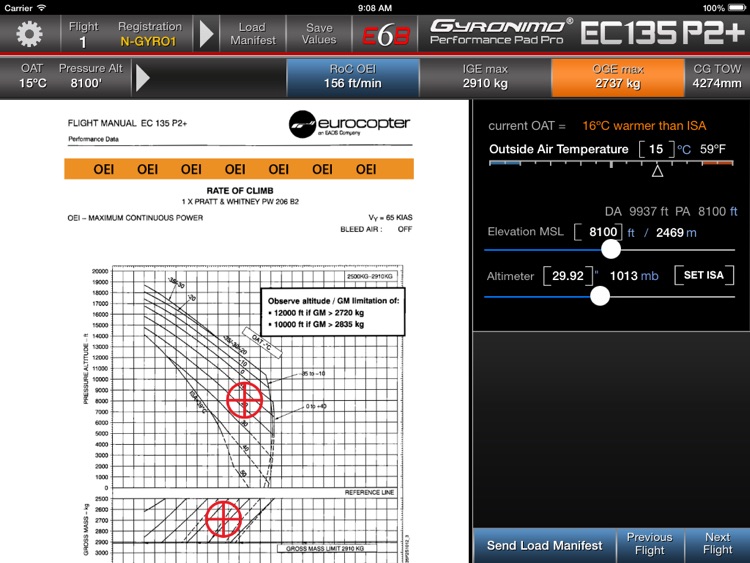The width and height of the screenshot is (750, 563).
Task: Click 'Observe altitude / GM limitation' note box
Action: (x=333, y=312)
